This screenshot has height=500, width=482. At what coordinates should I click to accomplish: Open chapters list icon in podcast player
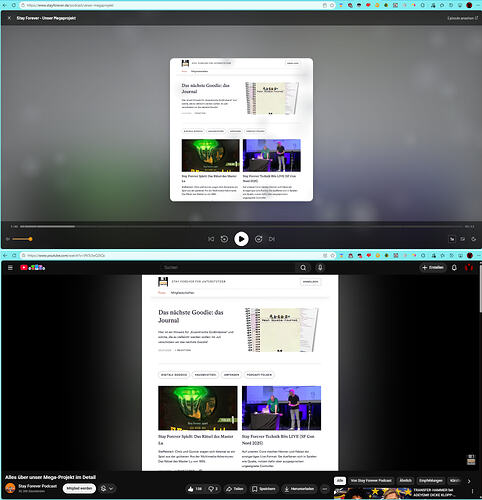click(463, 239)
